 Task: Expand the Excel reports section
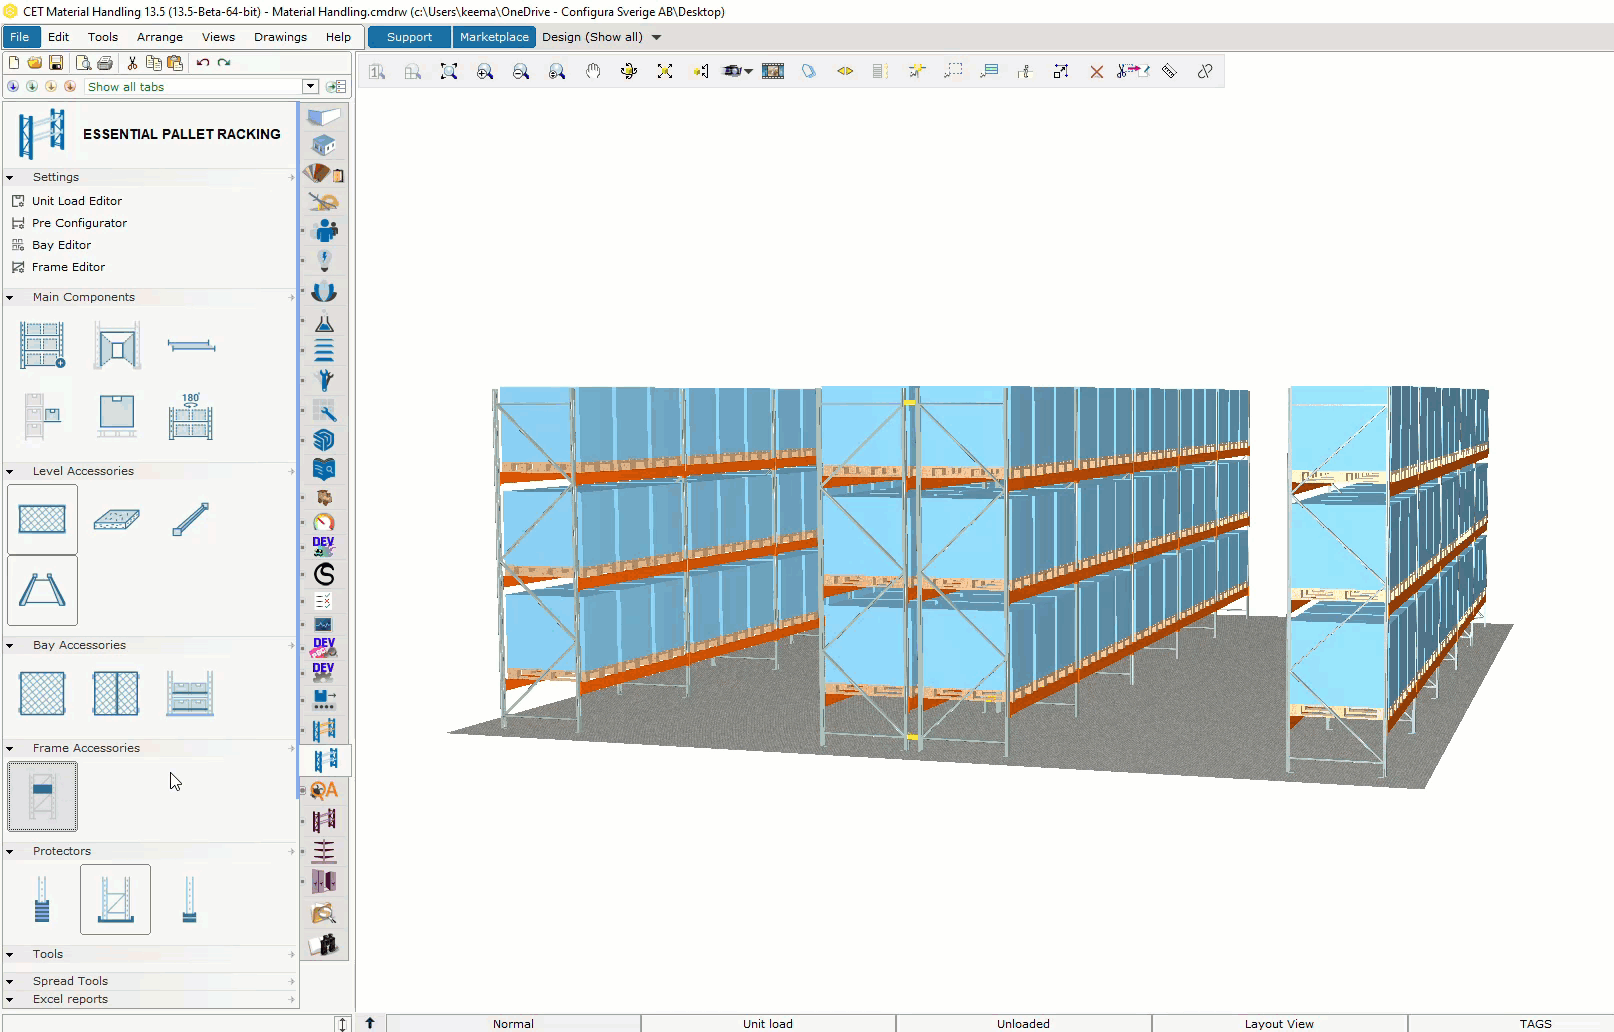coord(10,1000)
